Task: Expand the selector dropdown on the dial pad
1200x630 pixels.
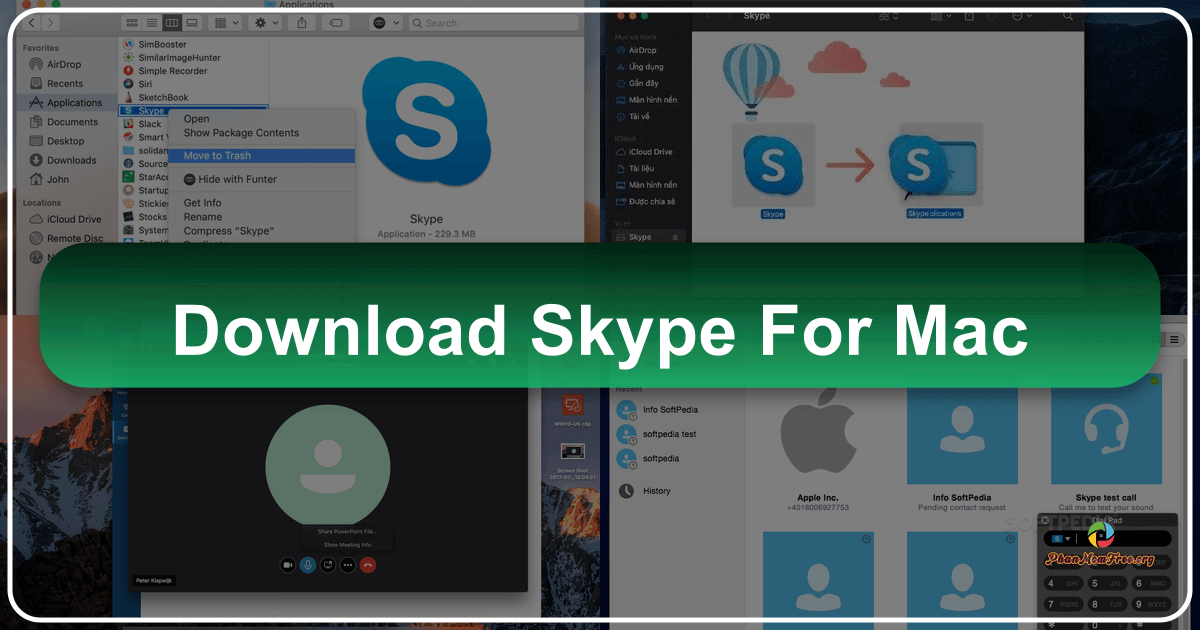Action: 1067,538
